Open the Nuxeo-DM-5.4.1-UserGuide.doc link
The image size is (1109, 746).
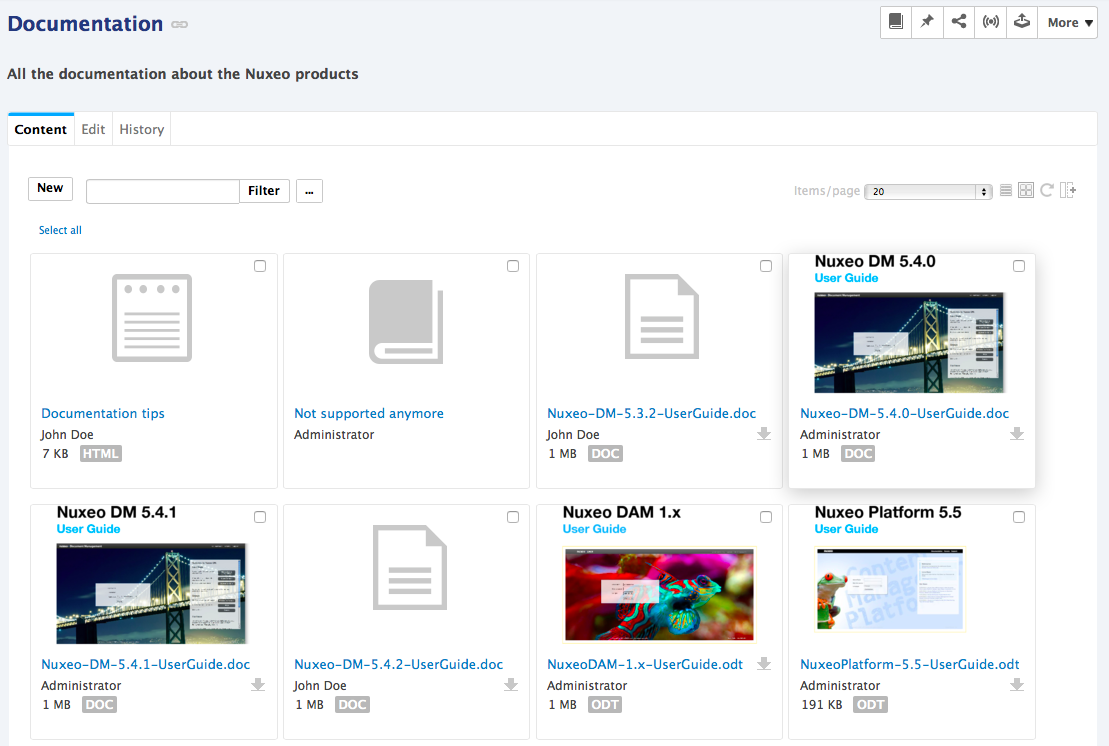[146, 664]
